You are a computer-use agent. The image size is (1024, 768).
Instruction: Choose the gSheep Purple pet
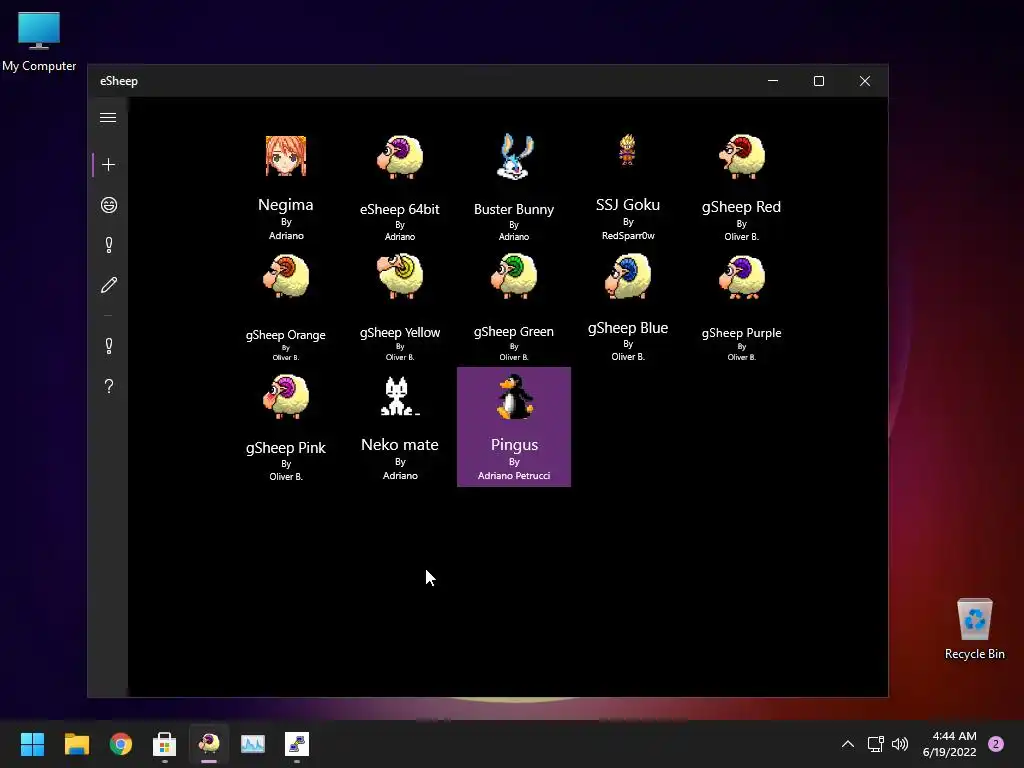point(741,307)
